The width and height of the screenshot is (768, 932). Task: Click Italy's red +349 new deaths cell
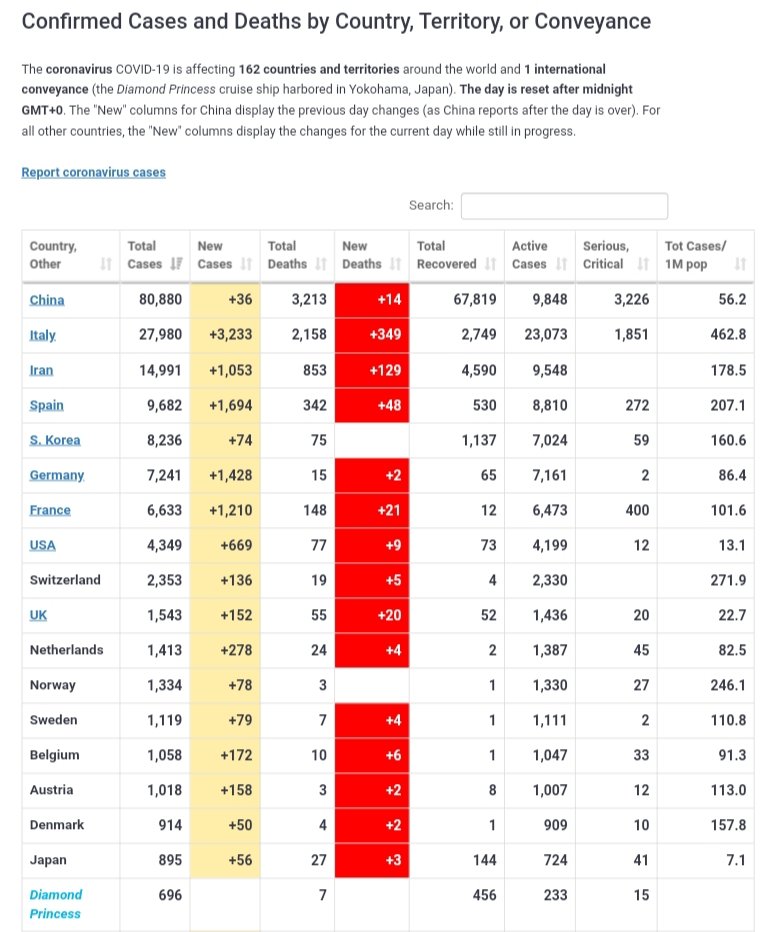372,335
